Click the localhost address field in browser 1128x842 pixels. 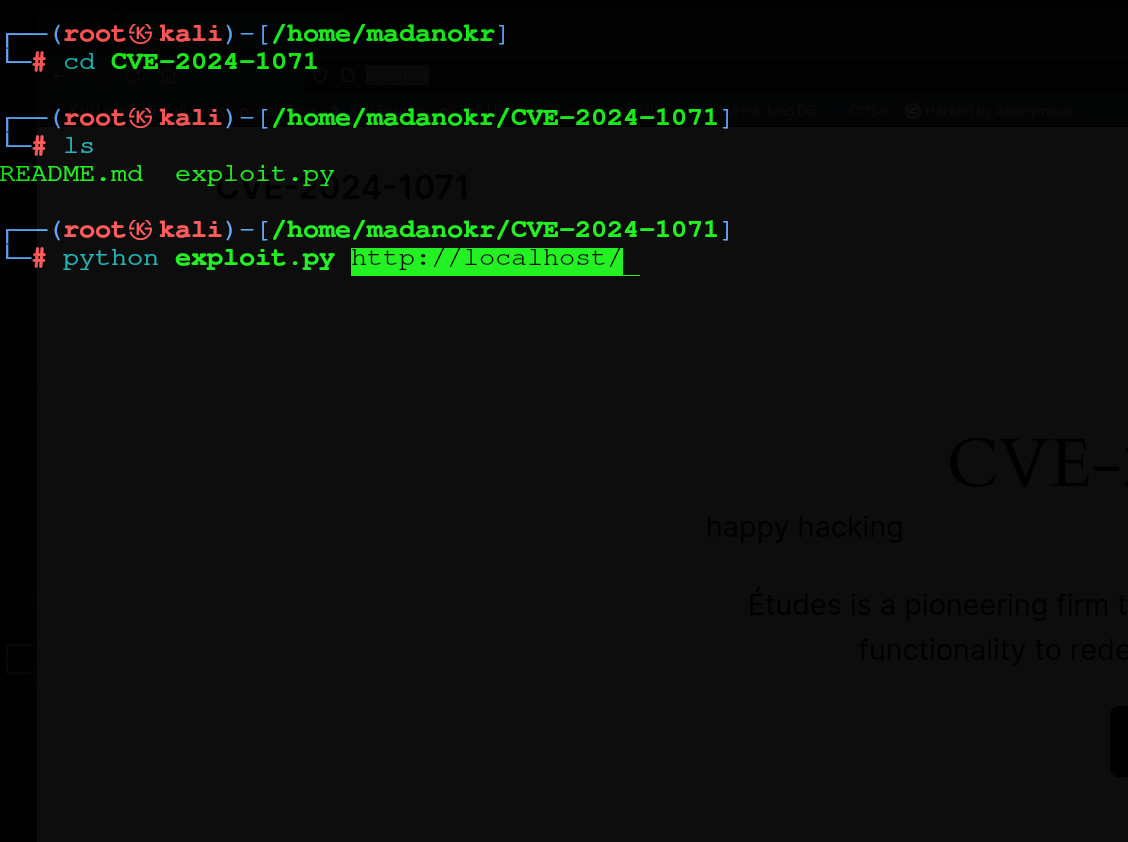pyautogui.click(x=397, y=76)
